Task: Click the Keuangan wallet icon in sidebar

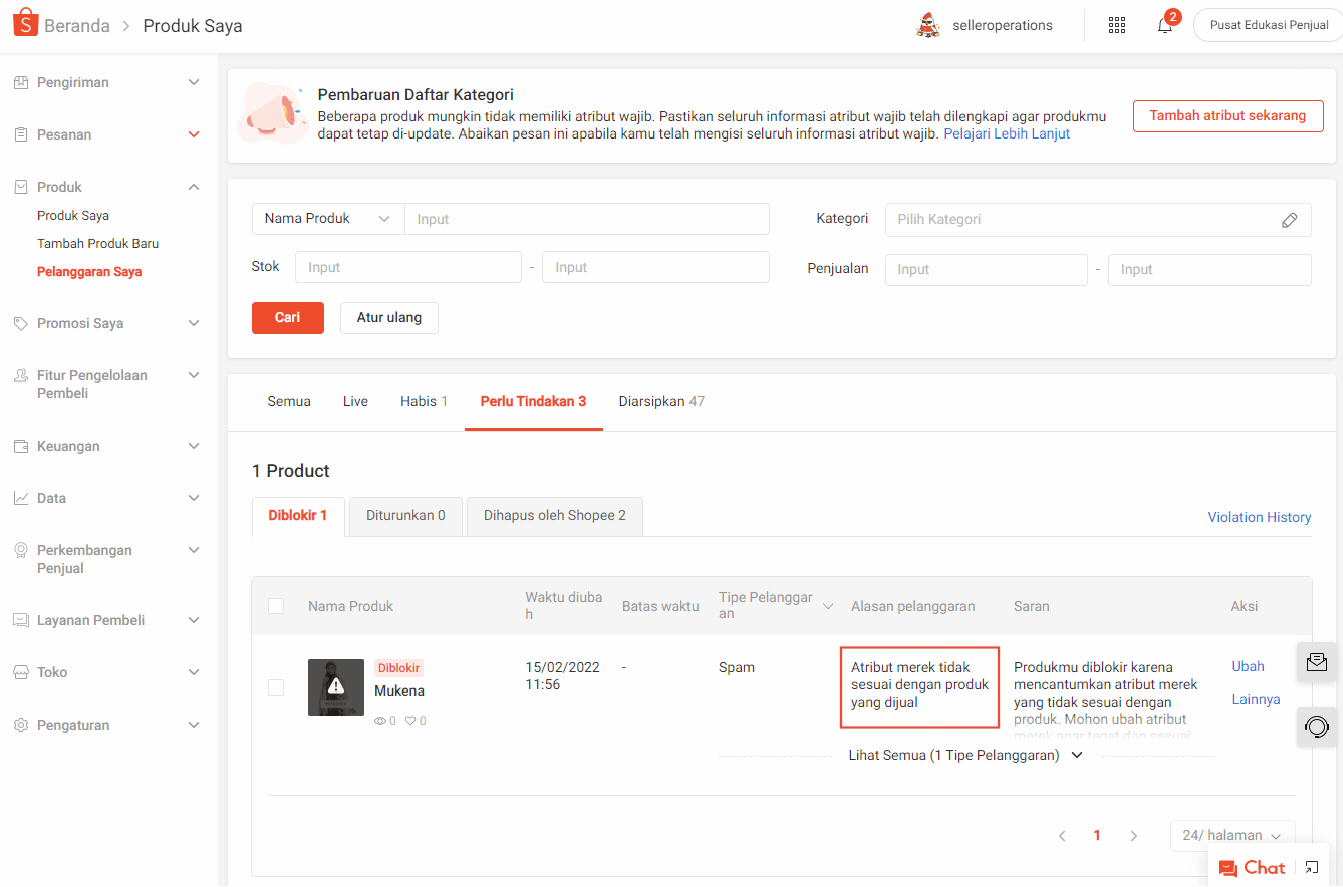Action: [x=21, y=445]
